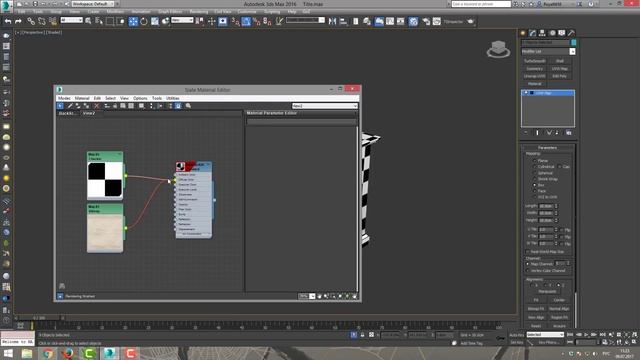Choose the Map Channel radio option
This screenshot has width=640, height=360.
(x=527, y=264)
